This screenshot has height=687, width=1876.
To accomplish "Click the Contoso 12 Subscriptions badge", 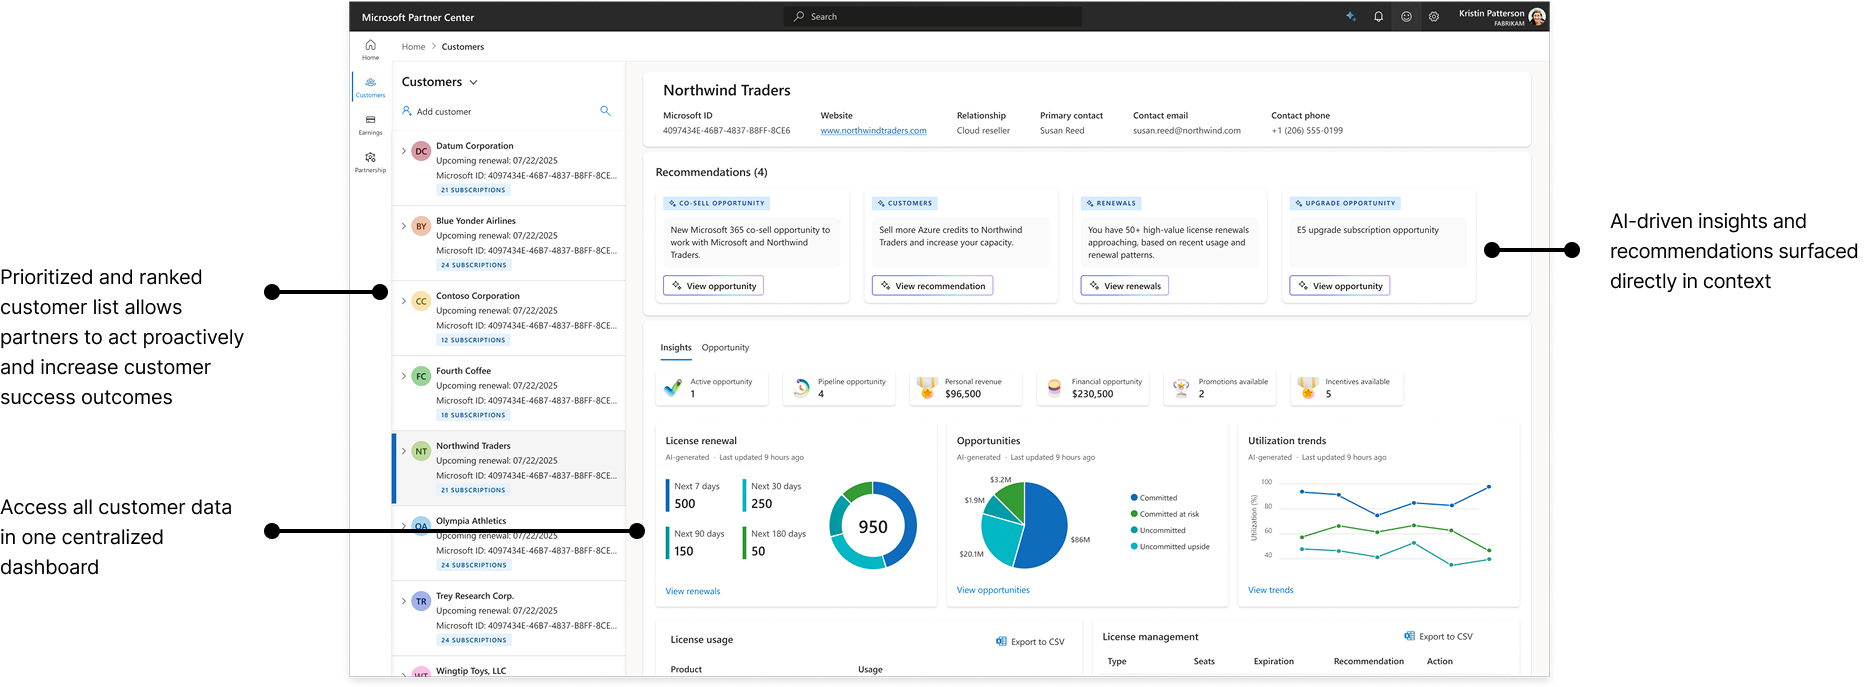I will (474, 340).
